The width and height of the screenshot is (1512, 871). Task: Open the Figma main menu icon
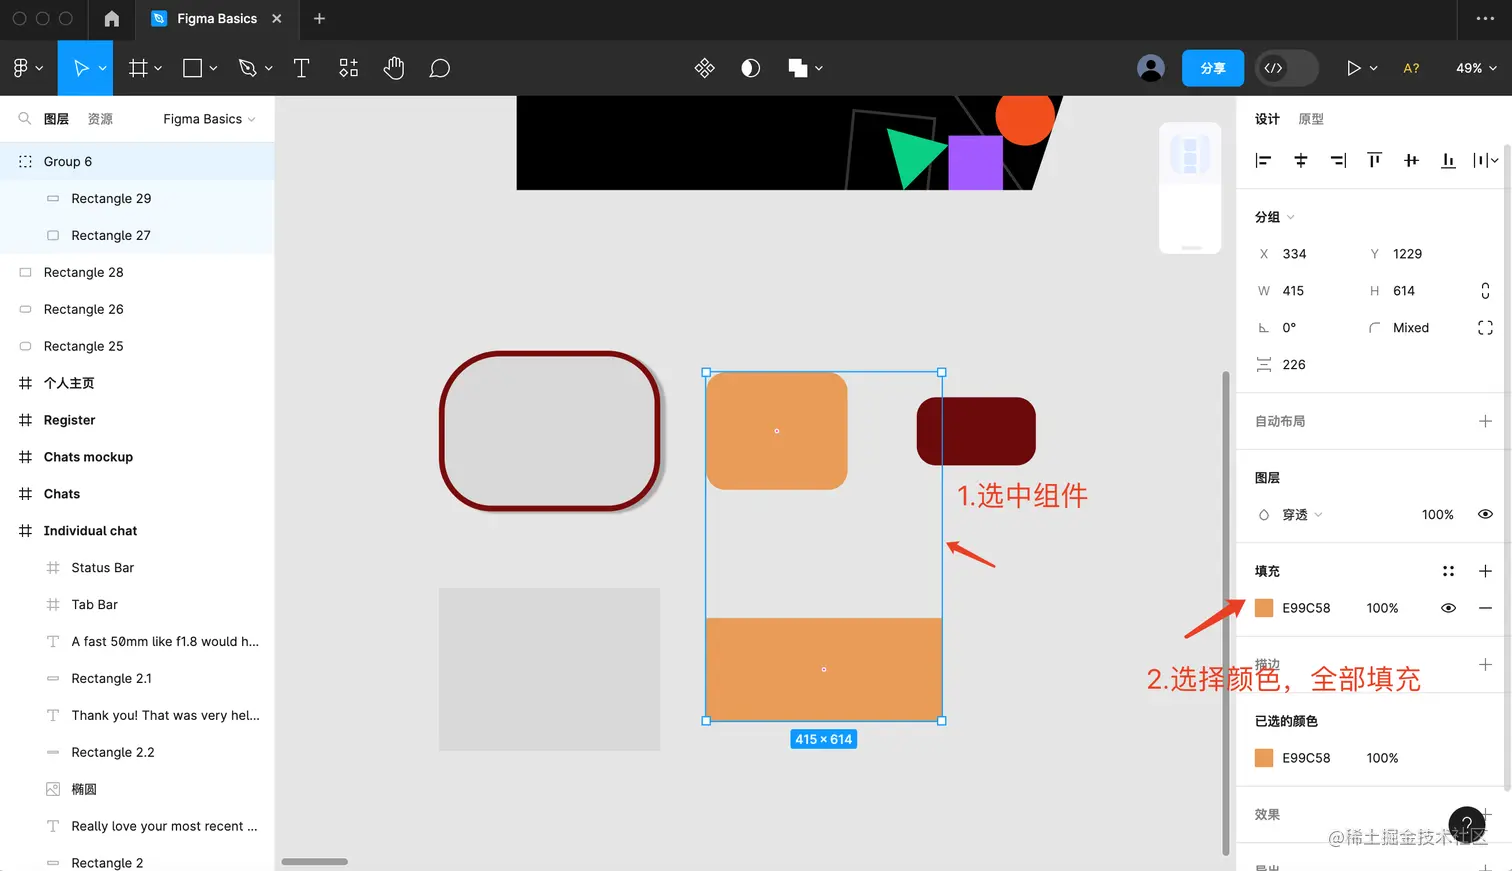(x=21, y=68)
